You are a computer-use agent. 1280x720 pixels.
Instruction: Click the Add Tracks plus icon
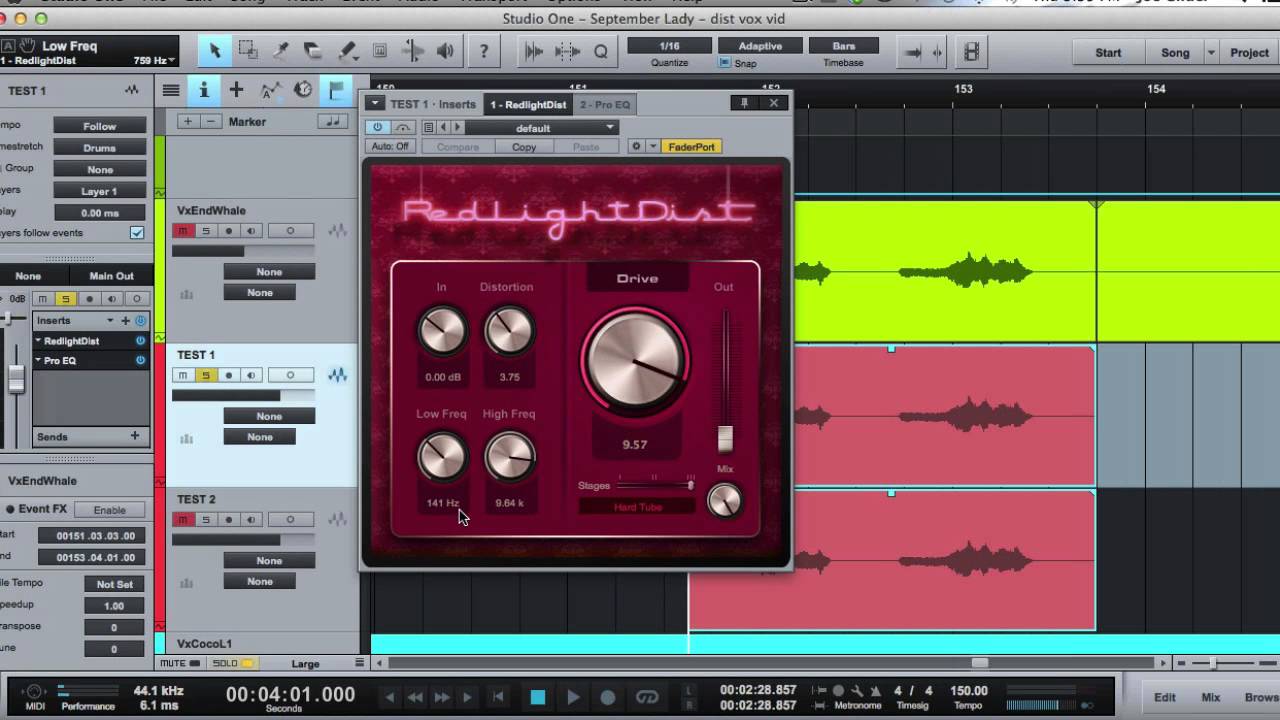[x=236, y=90]
